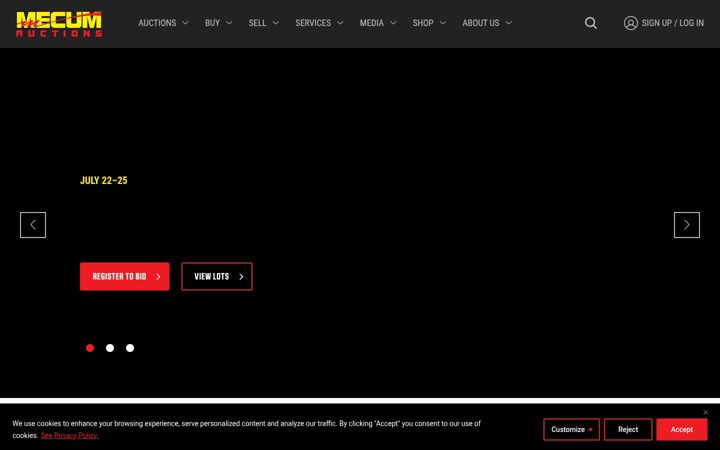Image resolution: width=720 pixels, height=450 pixels.
Task: Reject cookies in the banner
Action: point(628,429)
